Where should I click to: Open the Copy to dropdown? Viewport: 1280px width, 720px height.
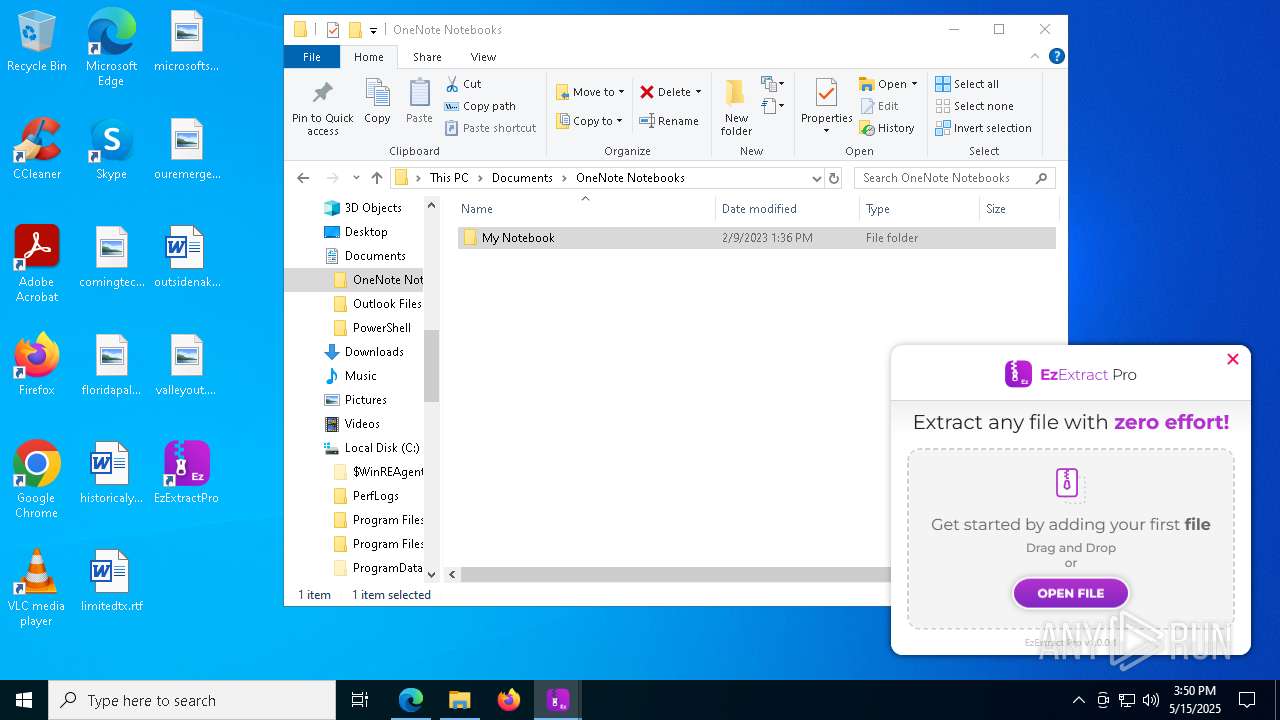click(589, 121)
